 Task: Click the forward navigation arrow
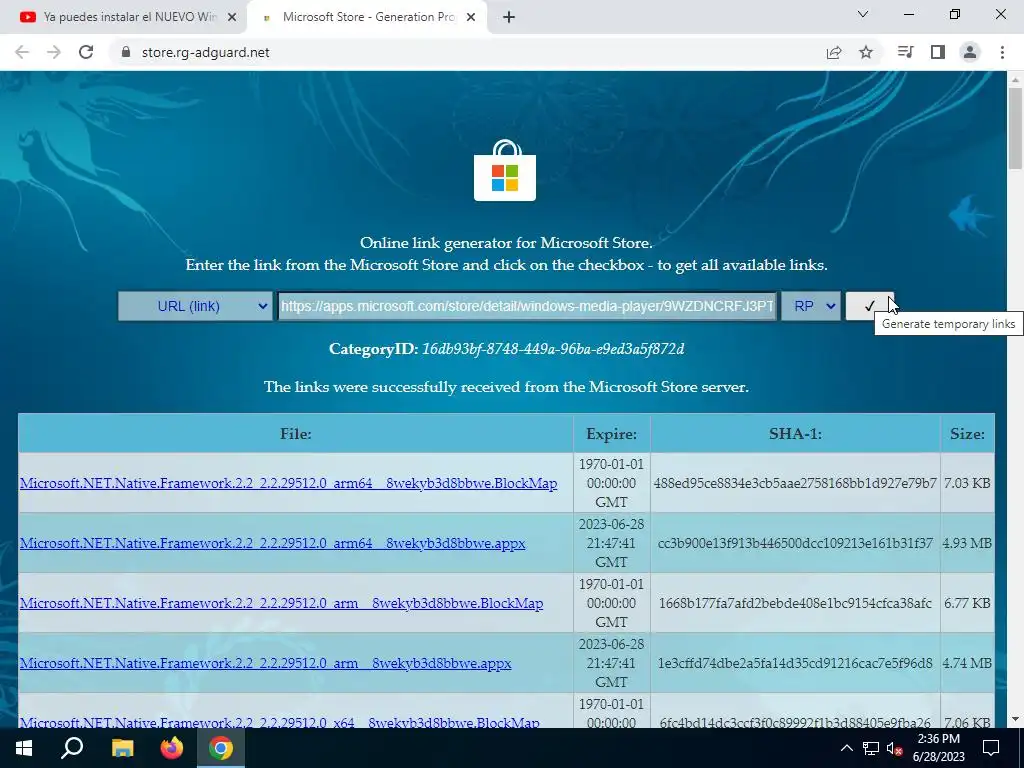click(54, 52)
